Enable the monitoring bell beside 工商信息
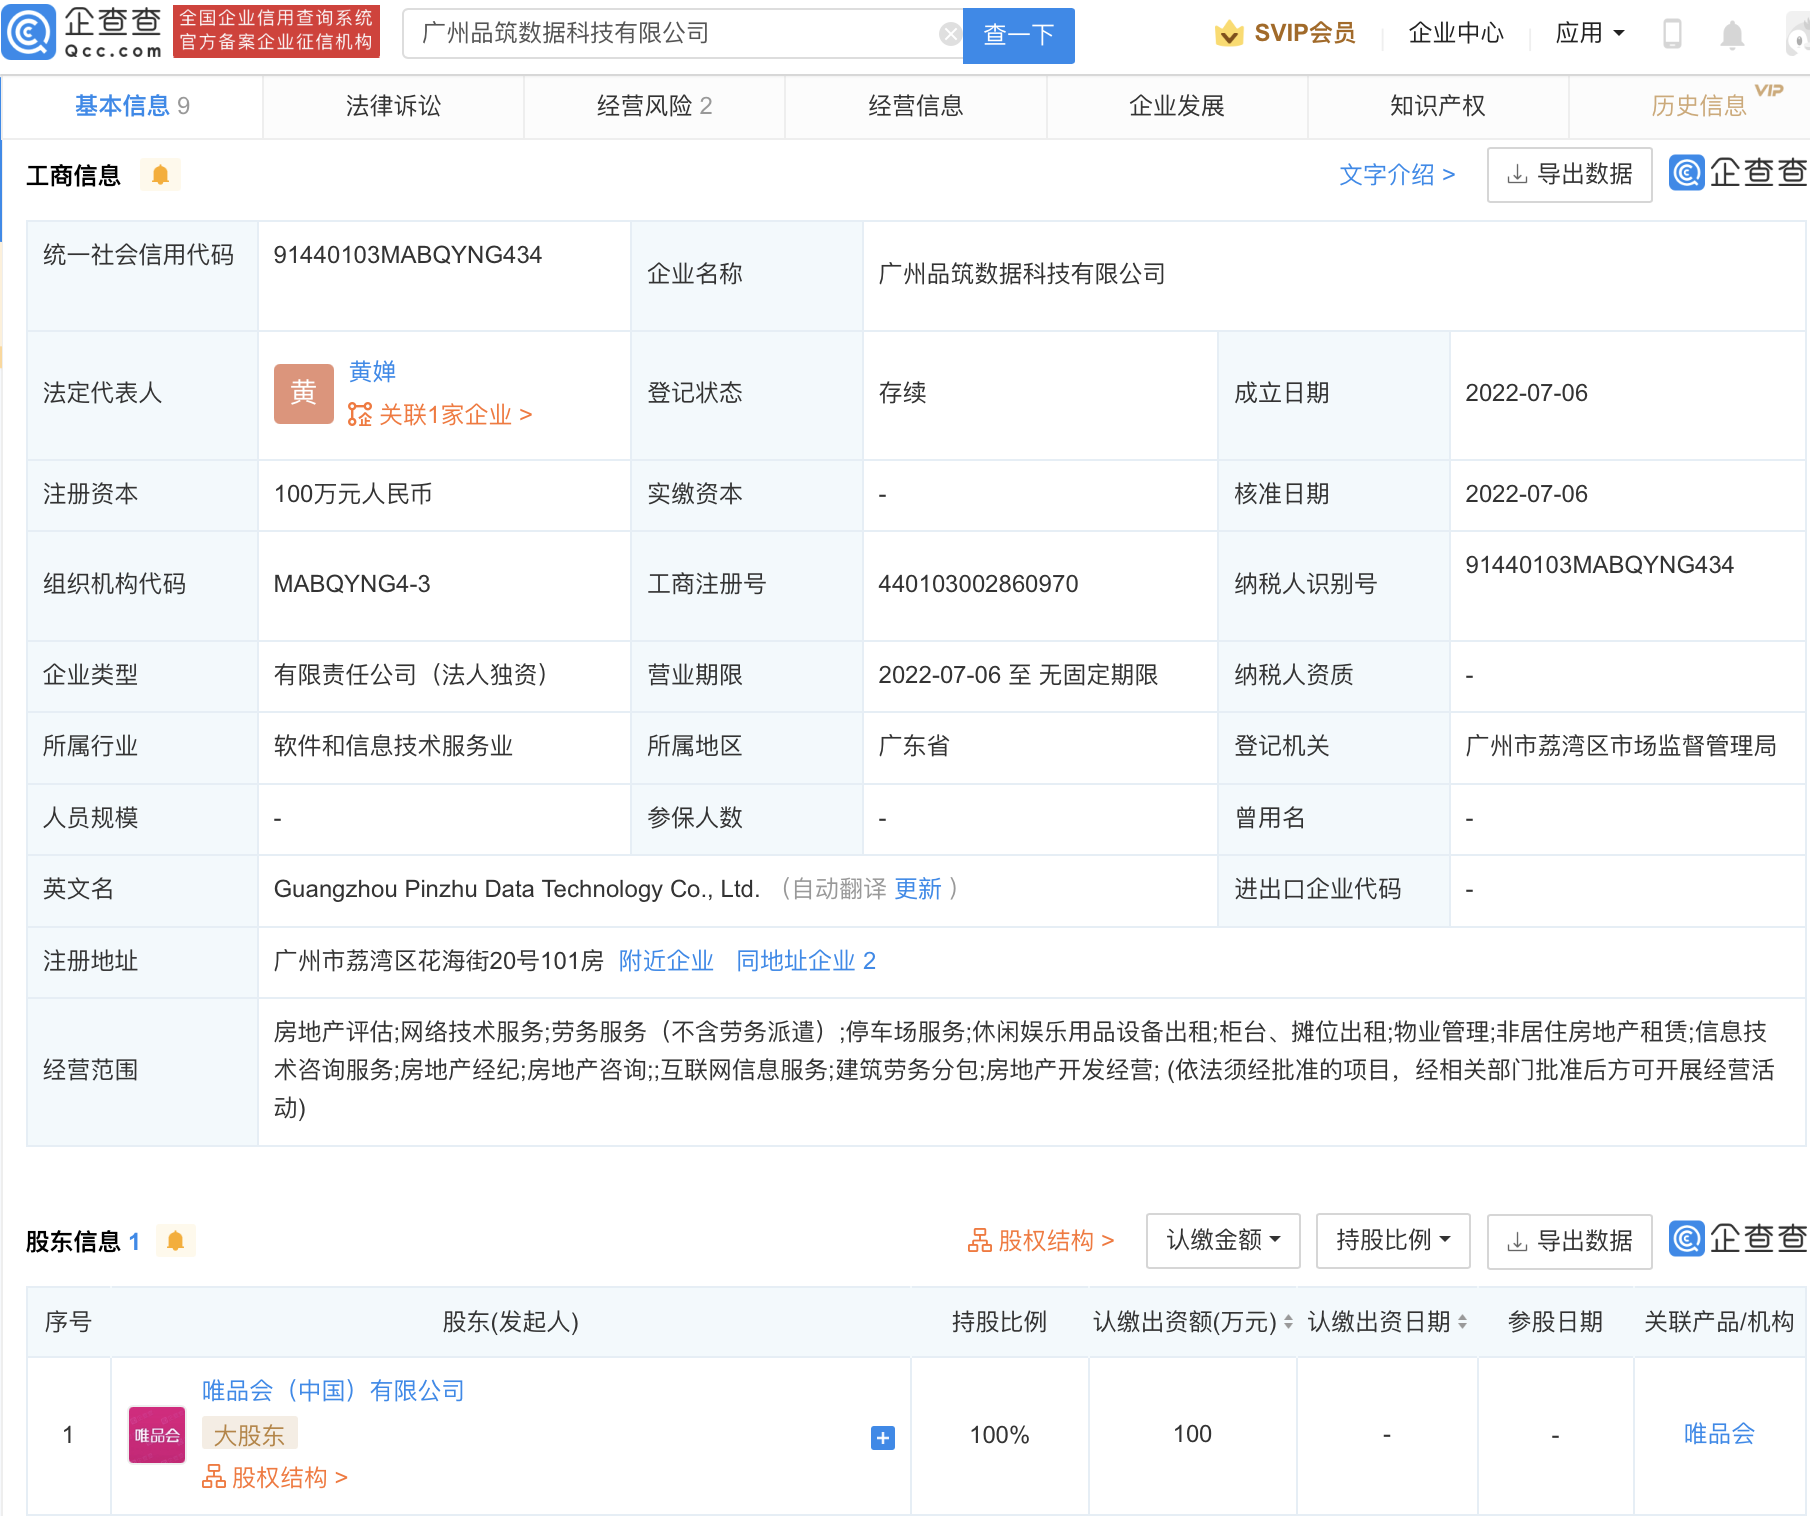 pos(160,174)
